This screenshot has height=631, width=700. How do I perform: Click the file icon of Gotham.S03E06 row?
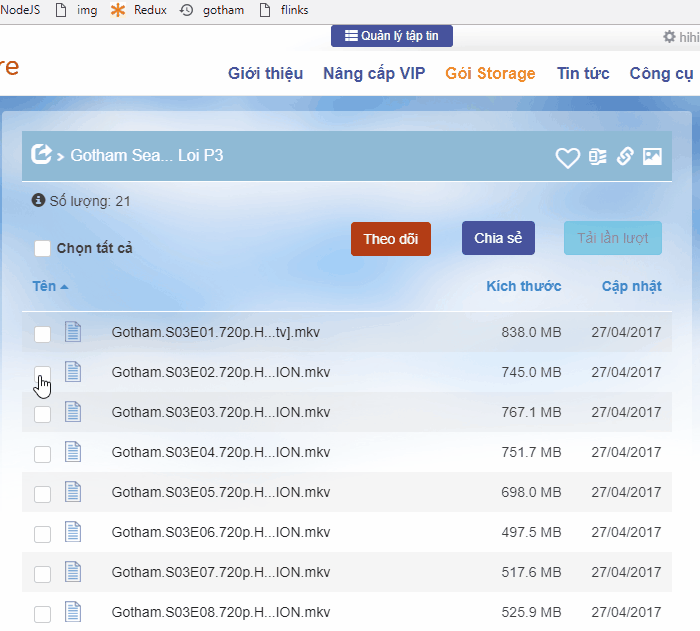73,531
